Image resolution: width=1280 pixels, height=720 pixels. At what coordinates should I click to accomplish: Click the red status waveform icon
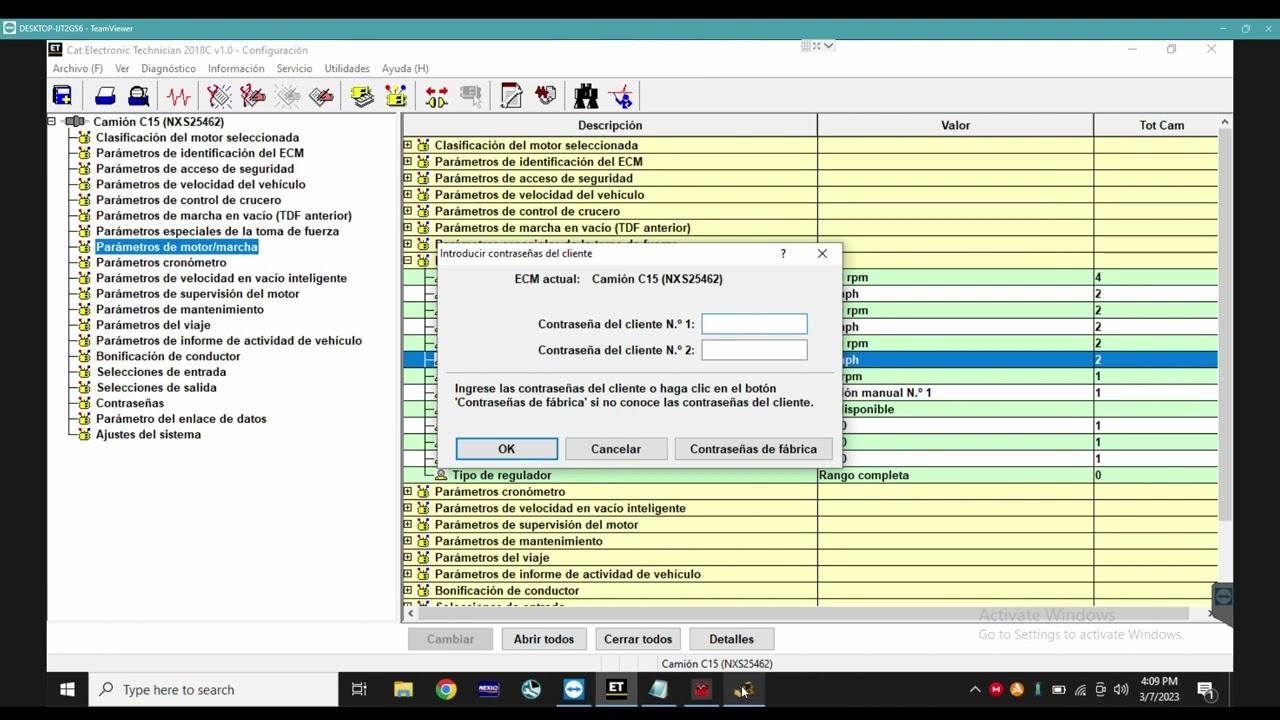point(179,96)
